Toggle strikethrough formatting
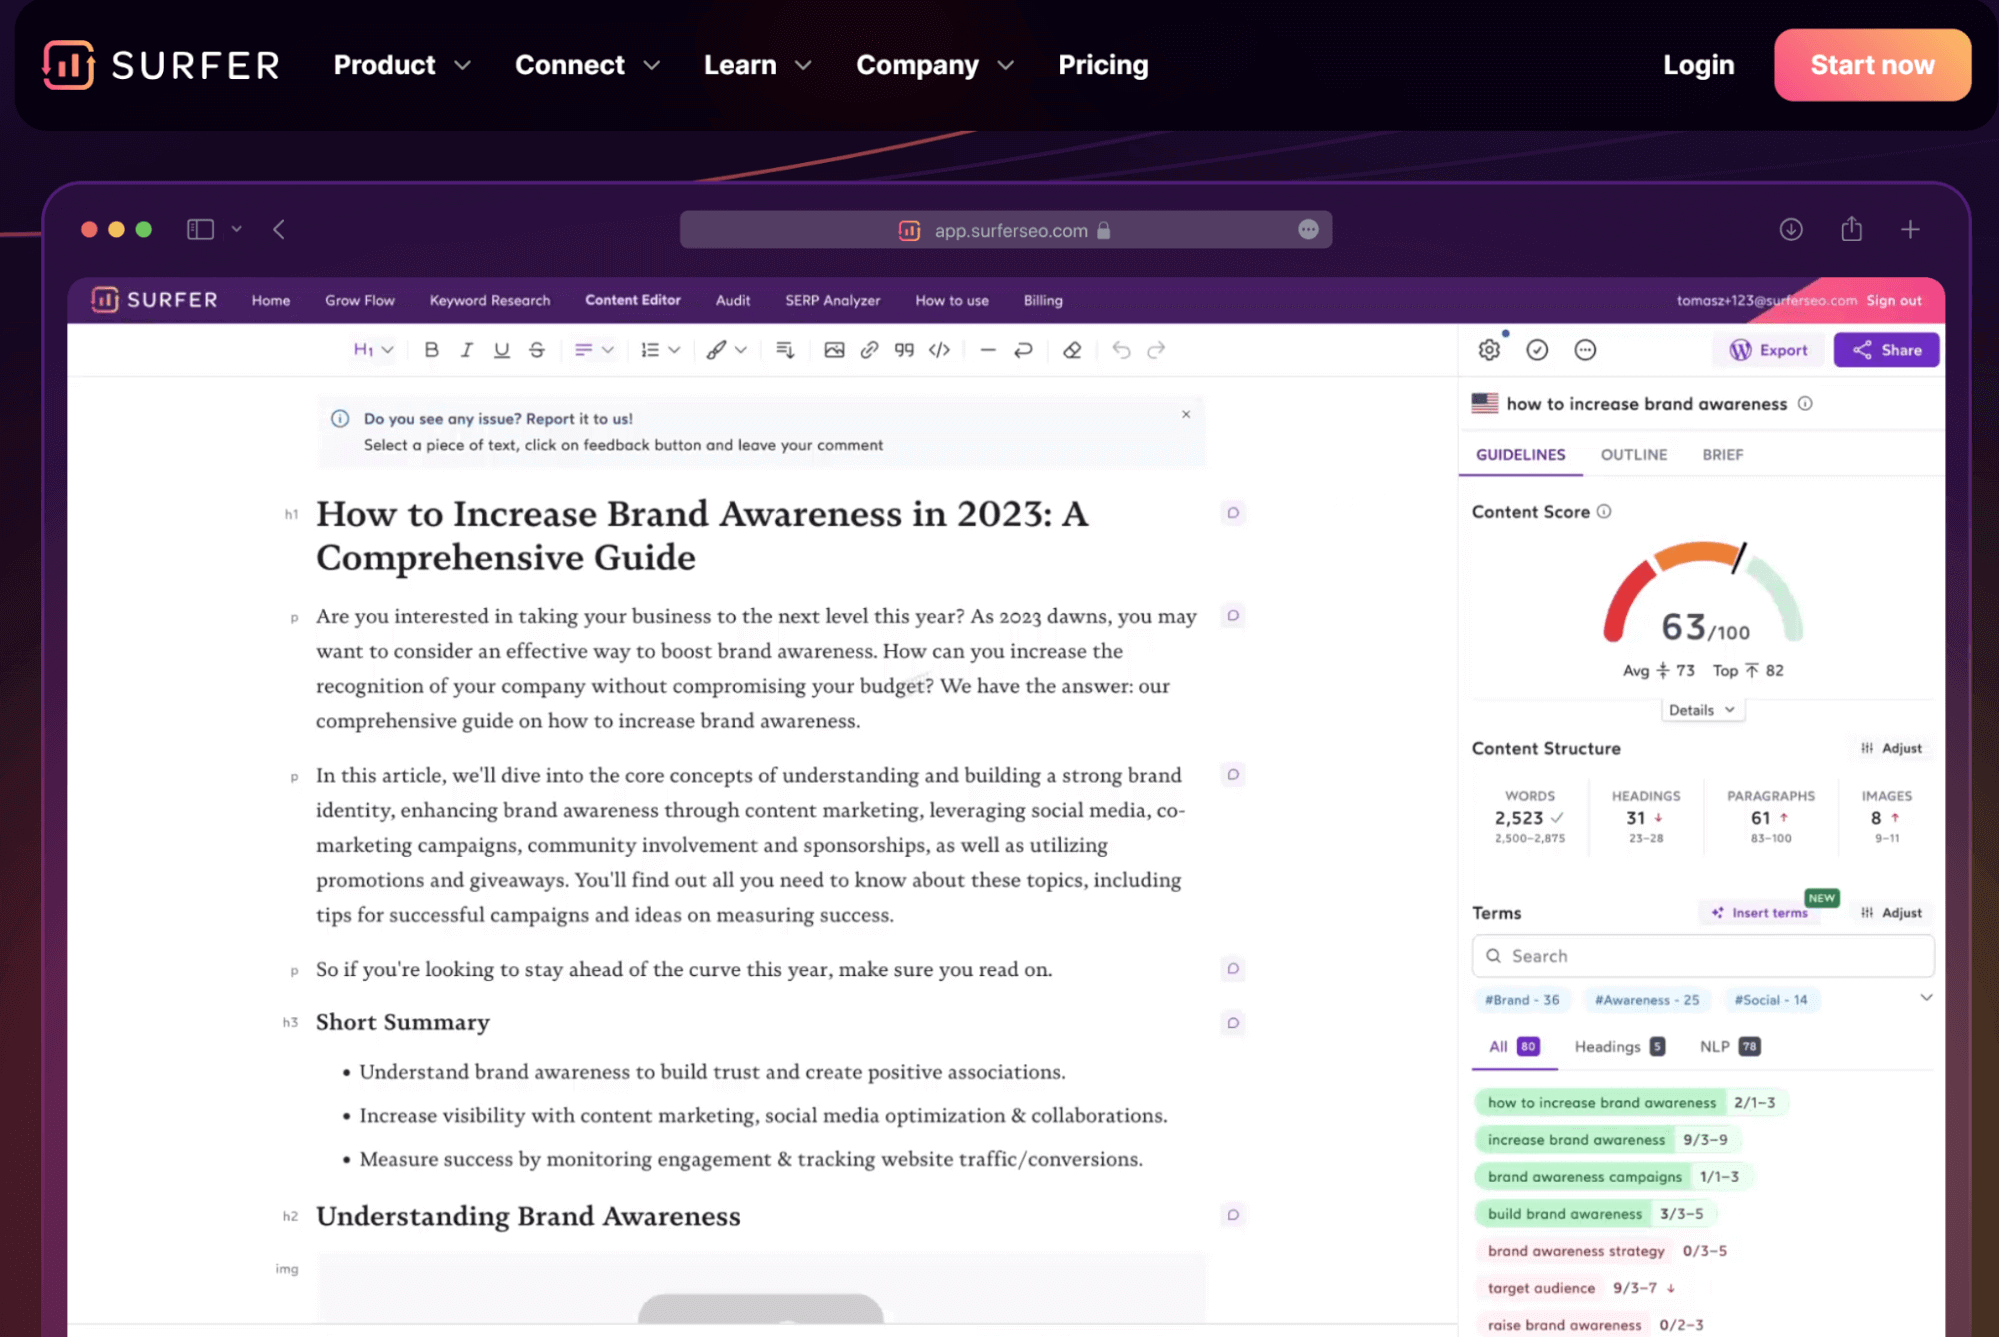Image resolution: width=1999 pixels, height=1338 pixels. (x=537, y=350)
